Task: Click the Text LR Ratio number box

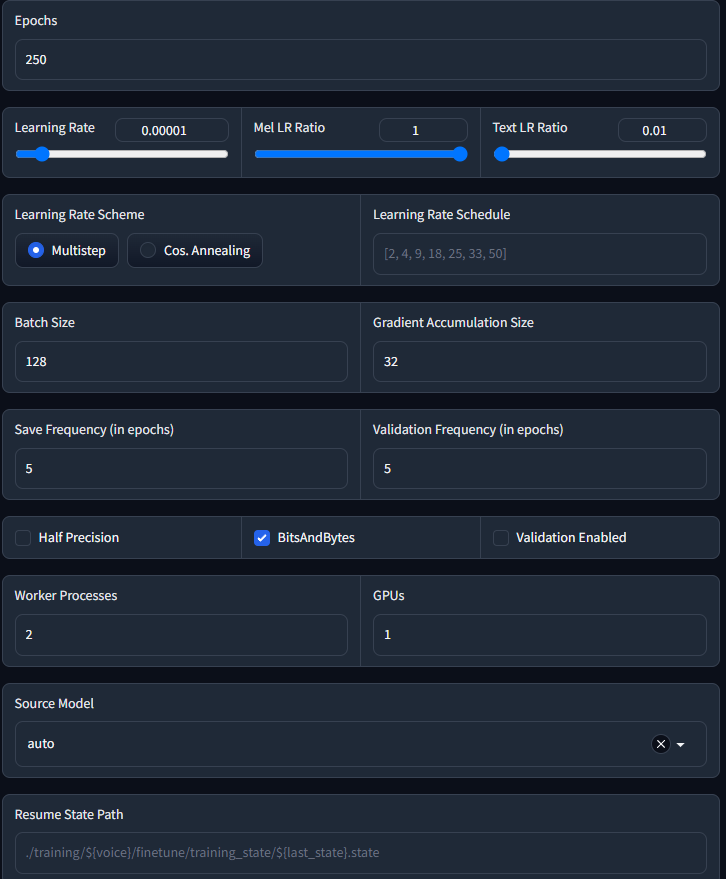Action: [662, 130]
